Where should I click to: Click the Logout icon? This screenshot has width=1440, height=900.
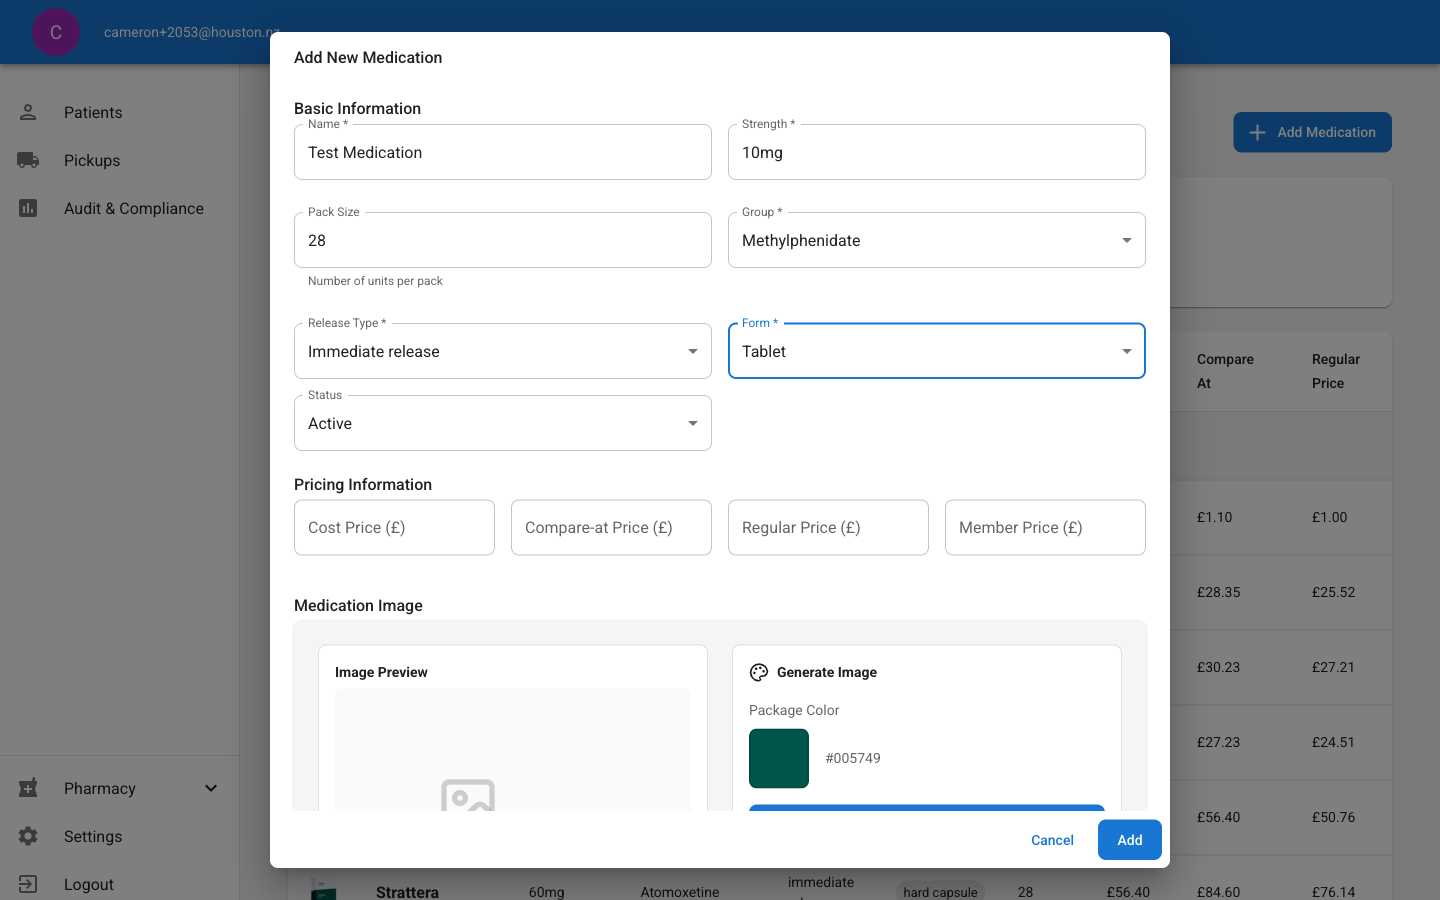tap(28, 884)
